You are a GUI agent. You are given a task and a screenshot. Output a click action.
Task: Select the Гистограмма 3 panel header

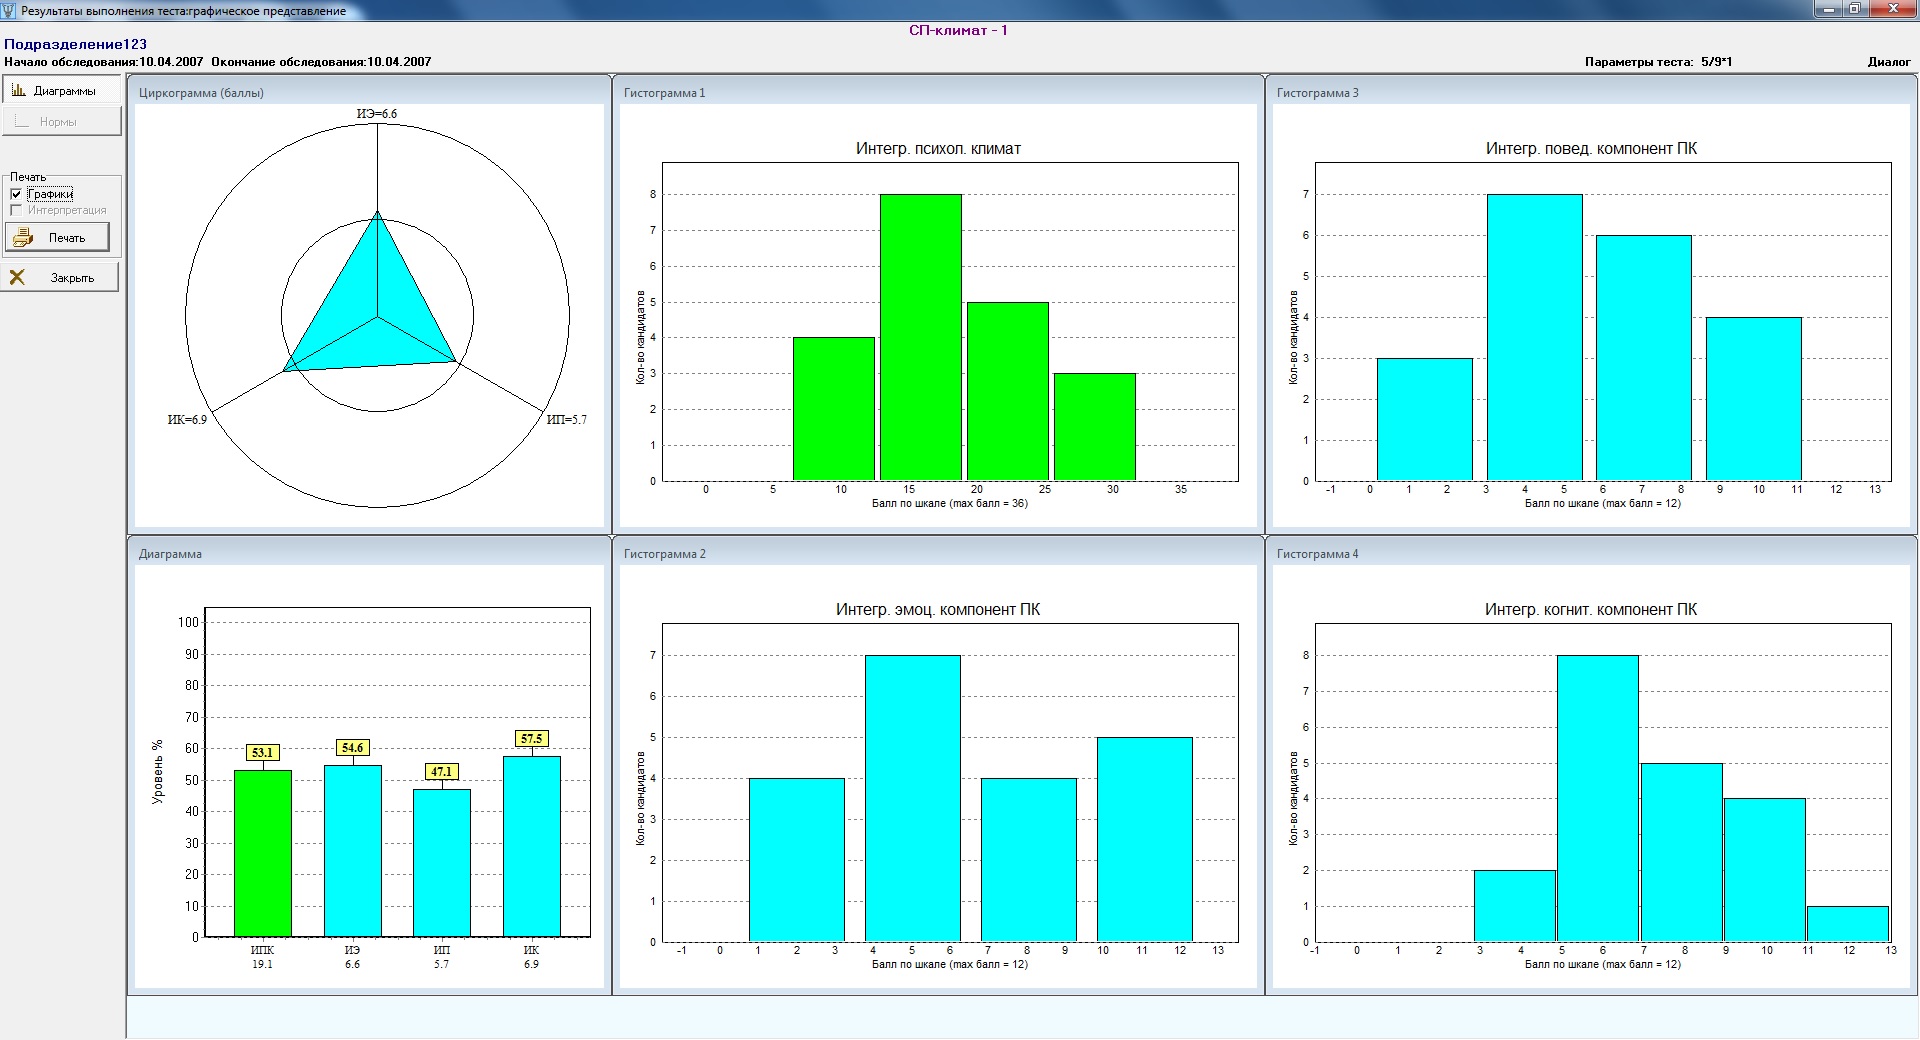(1317, 93)
